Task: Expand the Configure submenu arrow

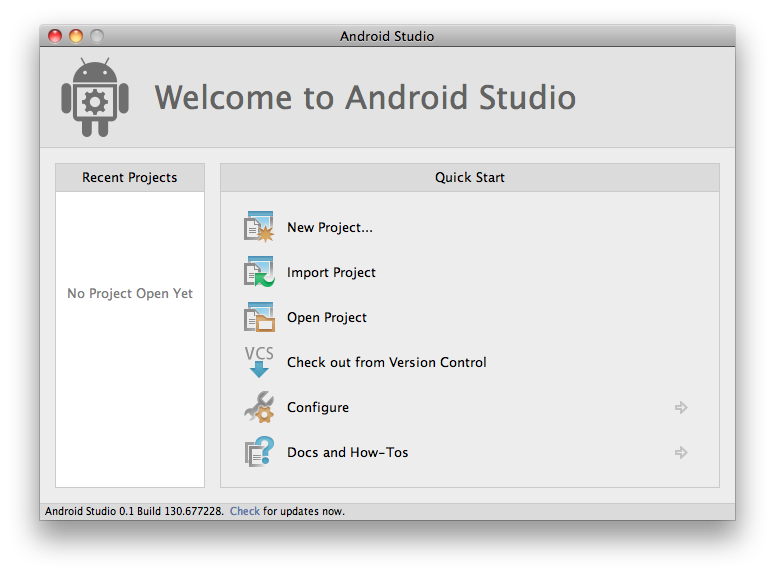Action: [681, 407]
